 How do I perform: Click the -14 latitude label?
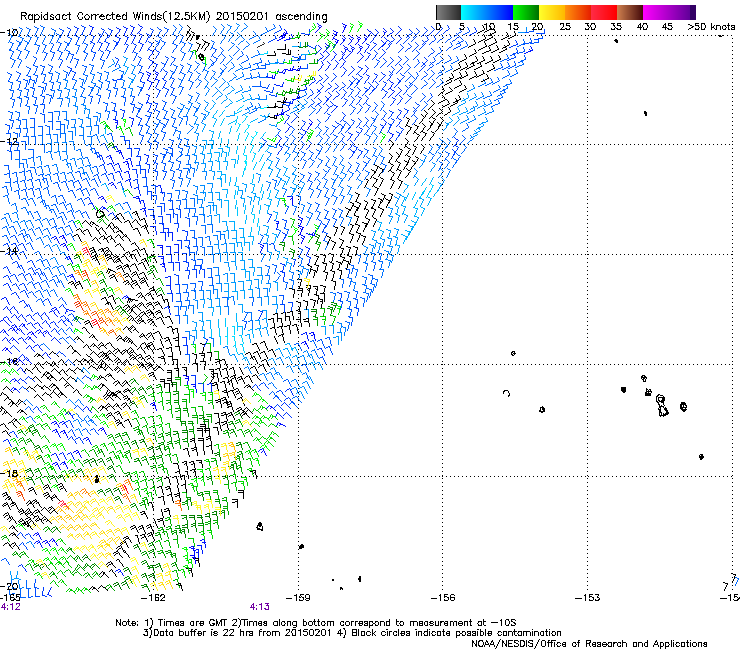(x=9, y=251)
